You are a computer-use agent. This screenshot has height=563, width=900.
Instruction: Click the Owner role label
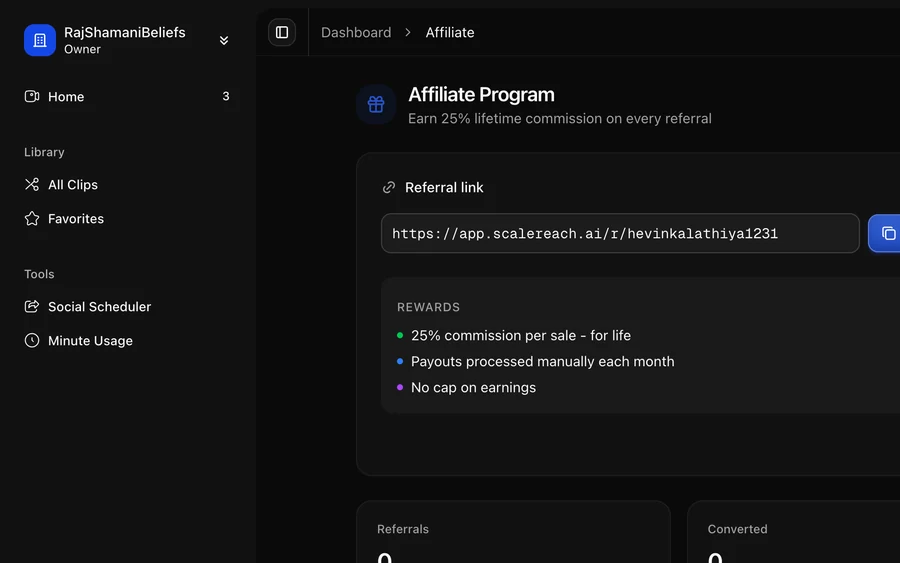click(82, 49)
